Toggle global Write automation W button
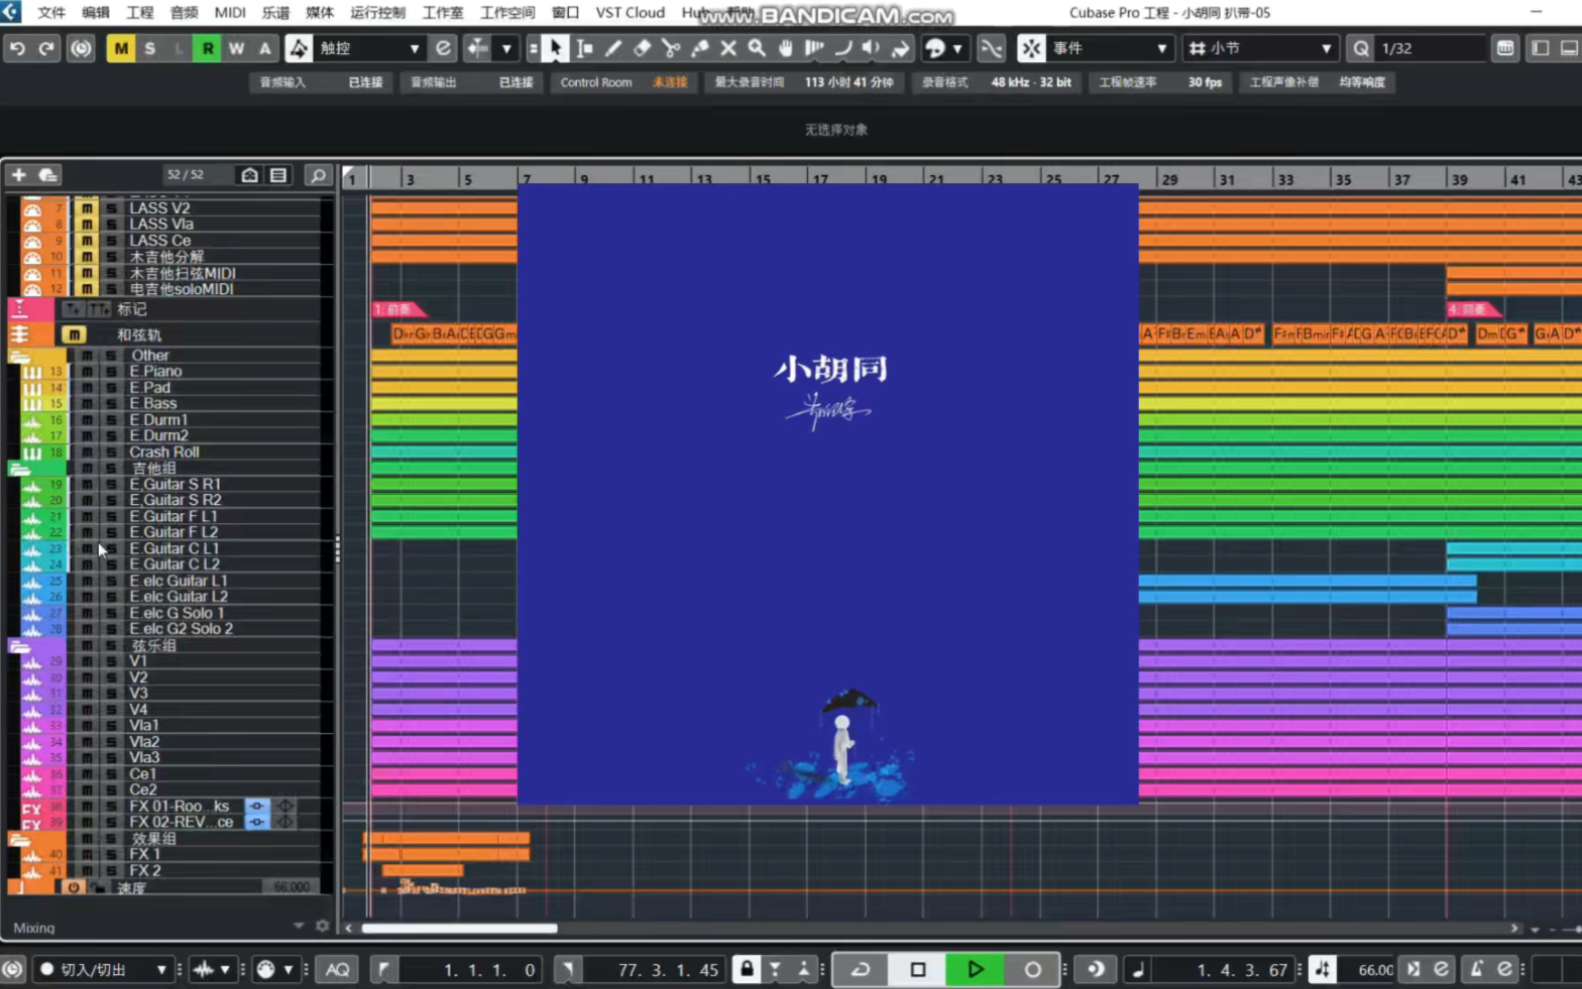1582x989 pixels. point(236,48)
